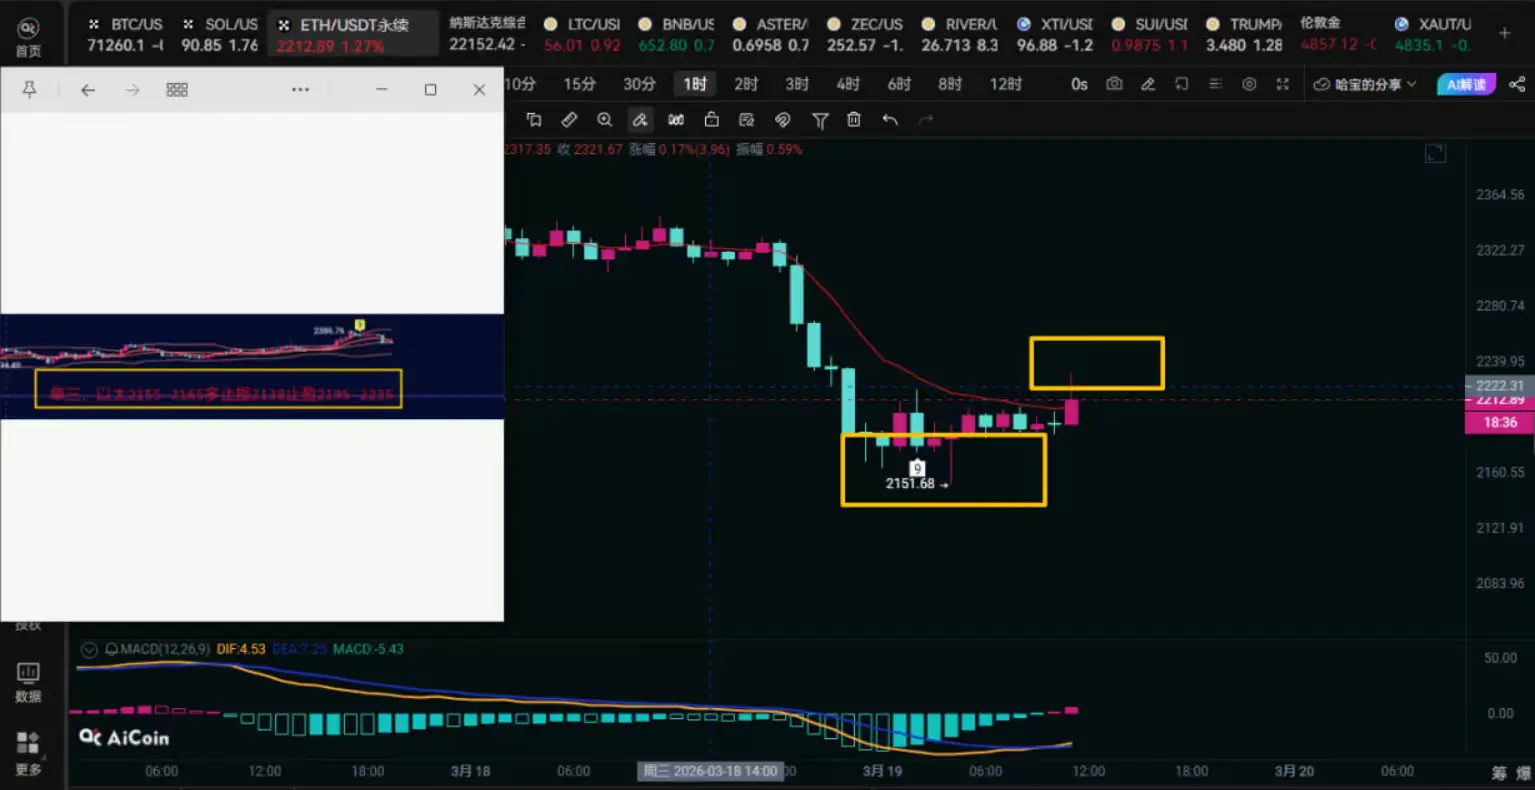
Task: Open chart settings target icon
Action: point(1249,84)
